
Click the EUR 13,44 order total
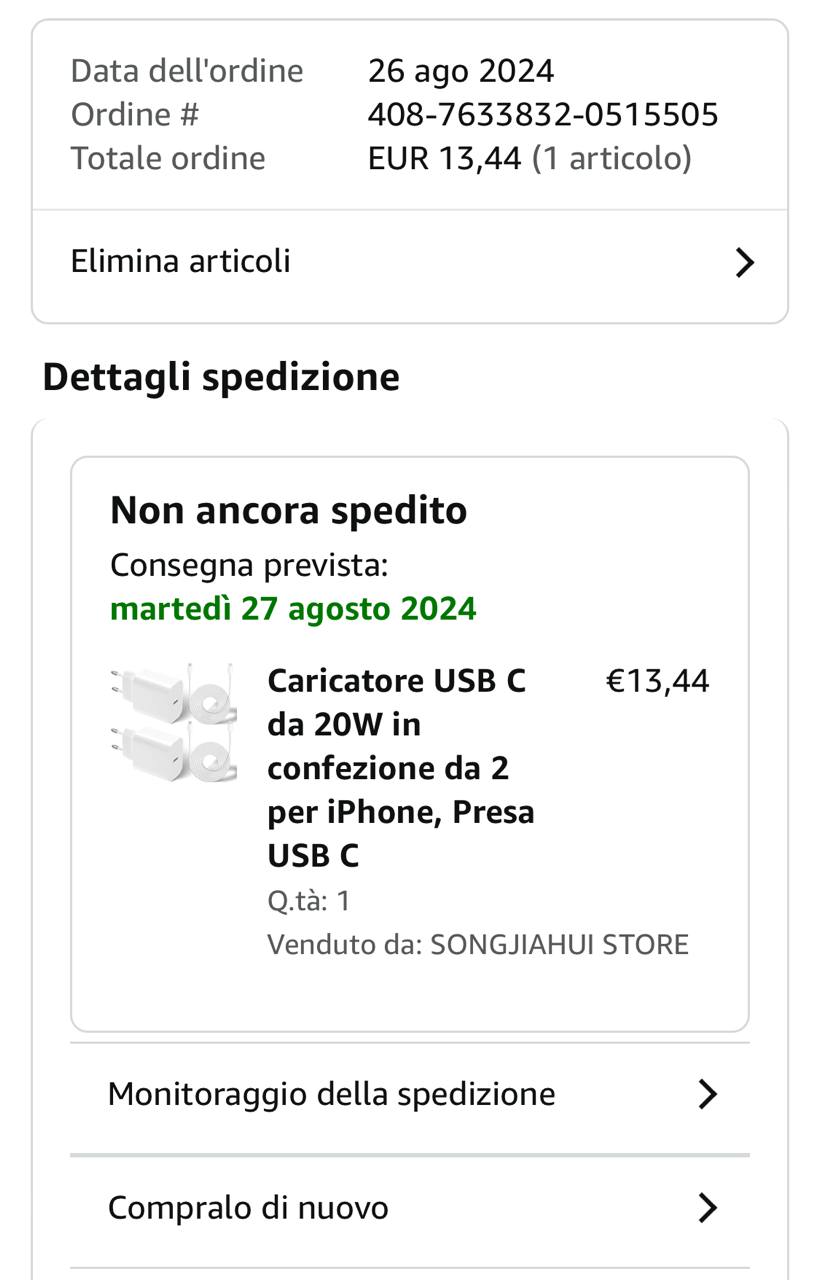coord(445,159)
